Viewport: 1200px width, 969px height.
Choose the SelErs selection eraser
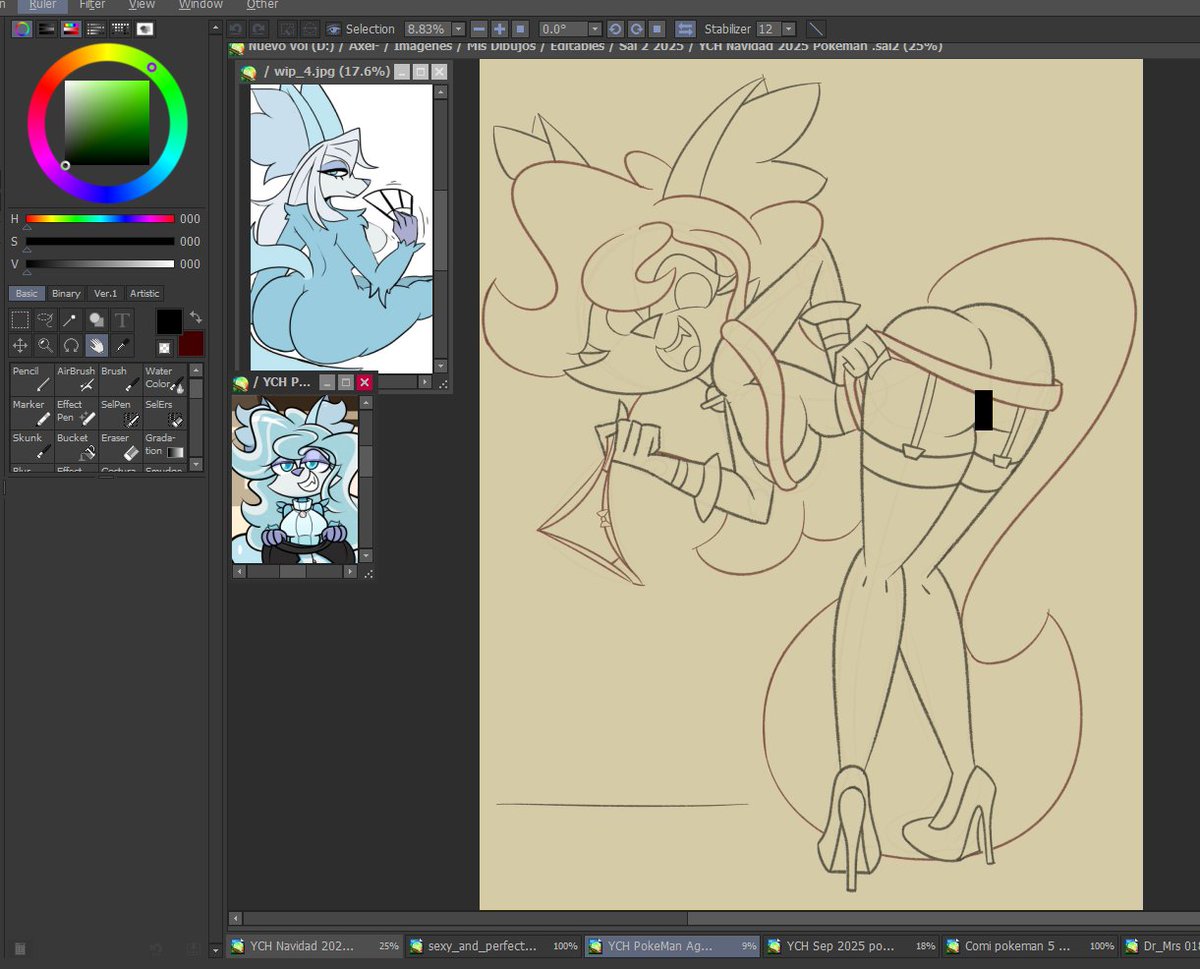pyautogui.click(x=164, y=413)
